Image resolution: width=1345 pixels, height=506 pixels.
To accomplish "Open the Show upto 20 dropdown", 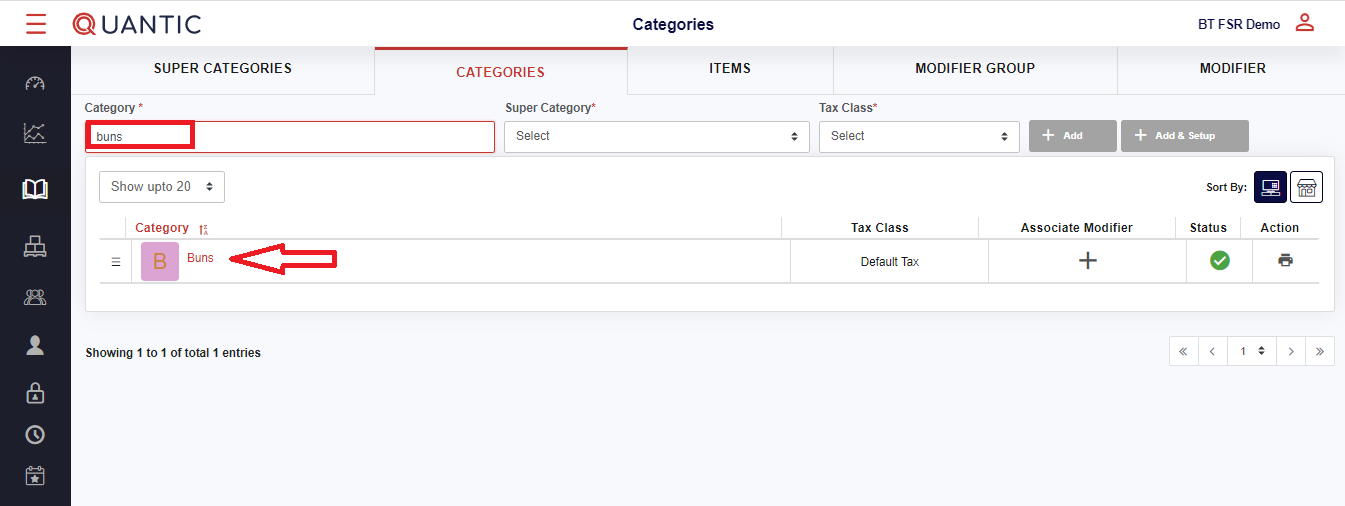I will [162, 187].
